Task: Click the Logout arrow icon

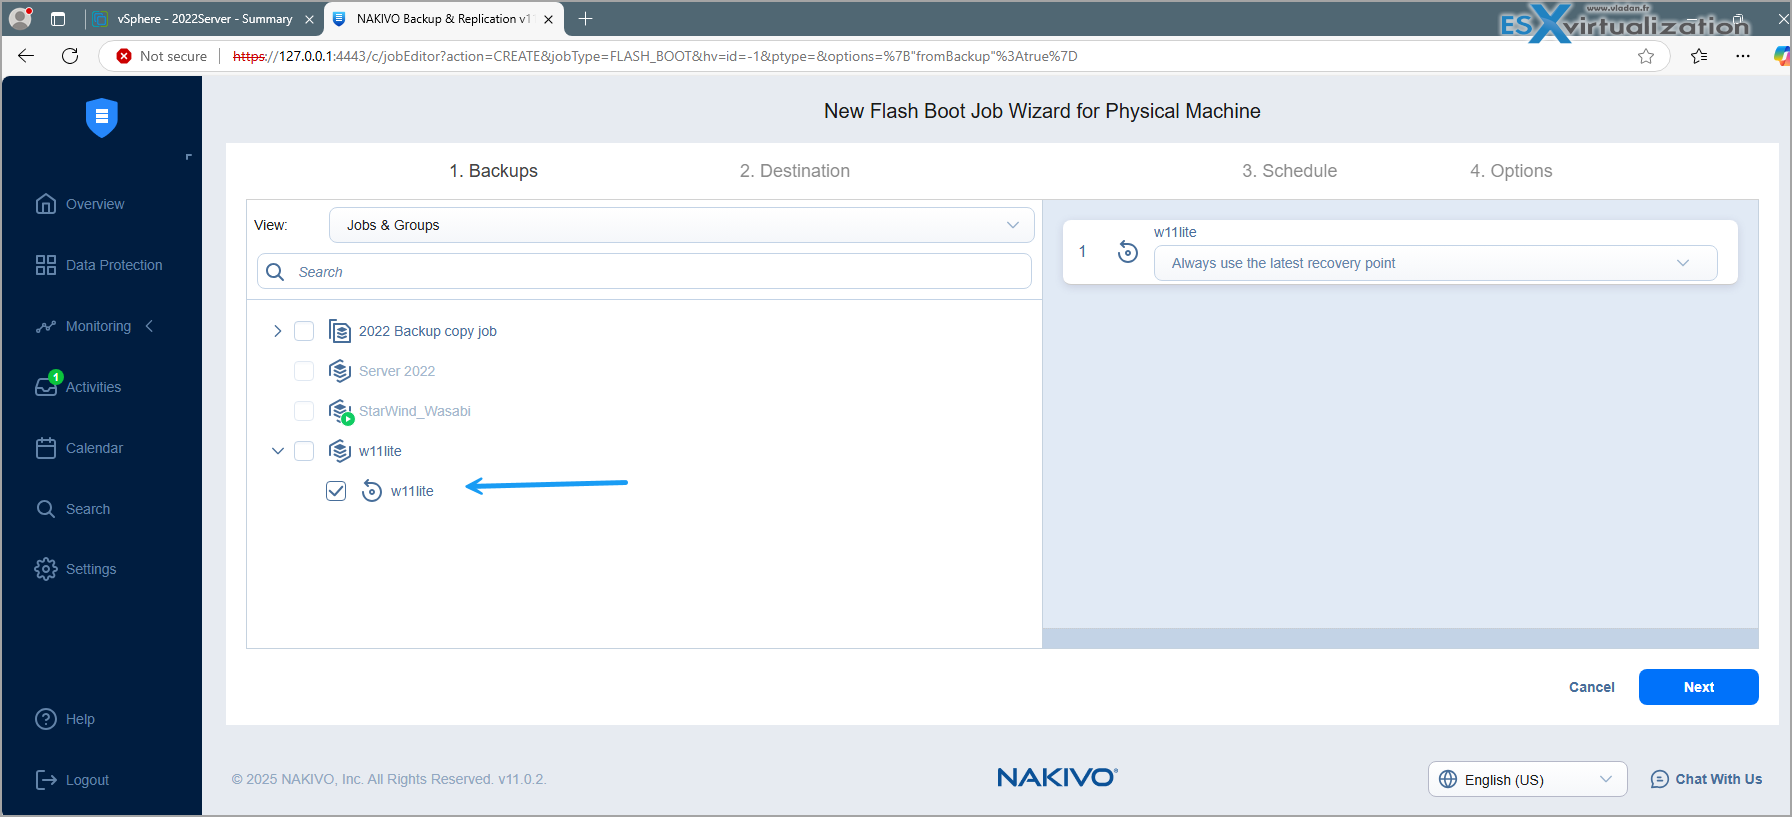Action: [x=46, y=780]
